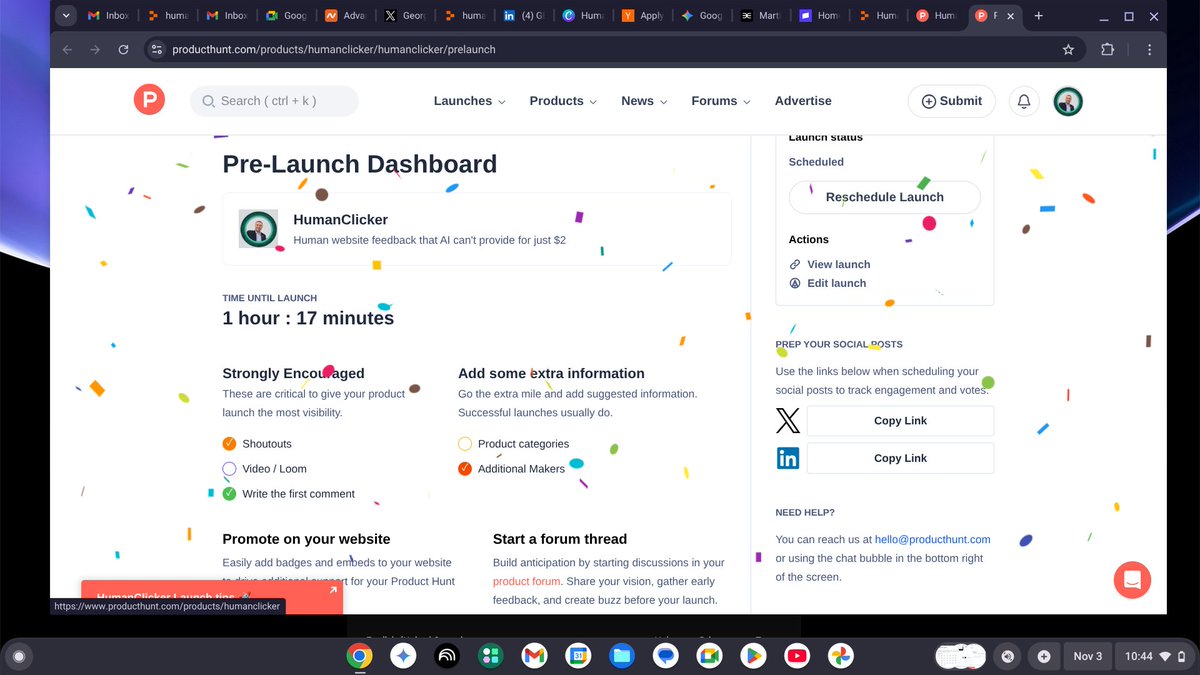
Task: Reload the page in Chrome
Action: [123, 49]
